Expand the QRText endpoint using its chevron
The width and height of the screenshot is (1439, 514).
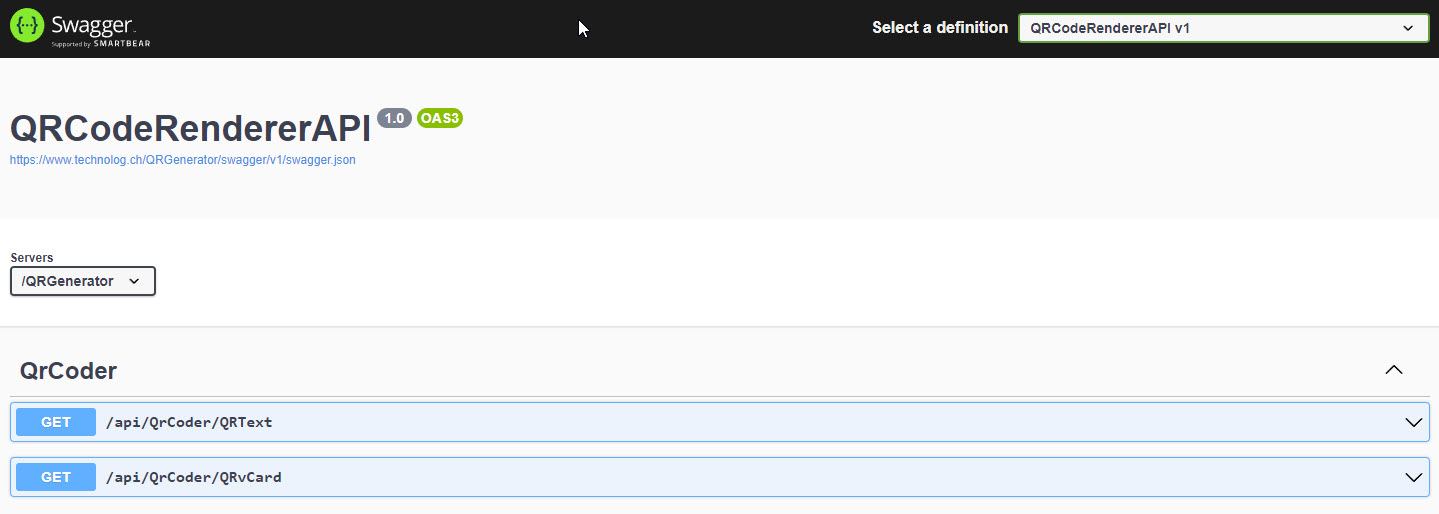click(1414, 422)
